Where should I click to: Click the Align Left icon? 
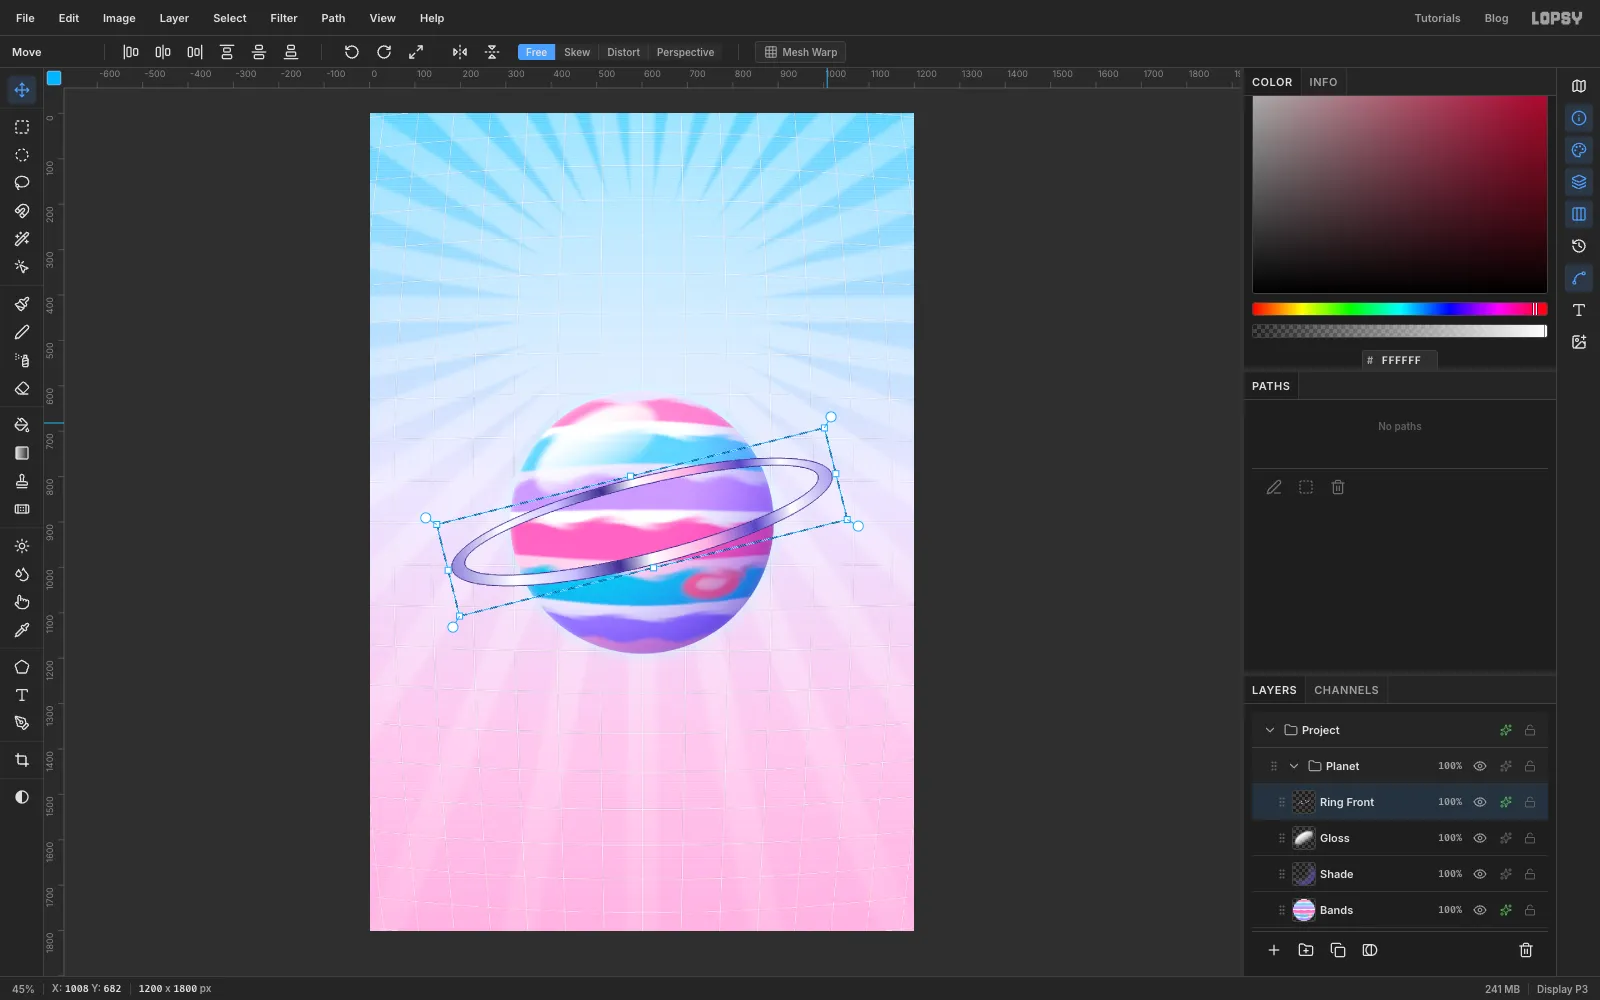click(x=131, y=52)
